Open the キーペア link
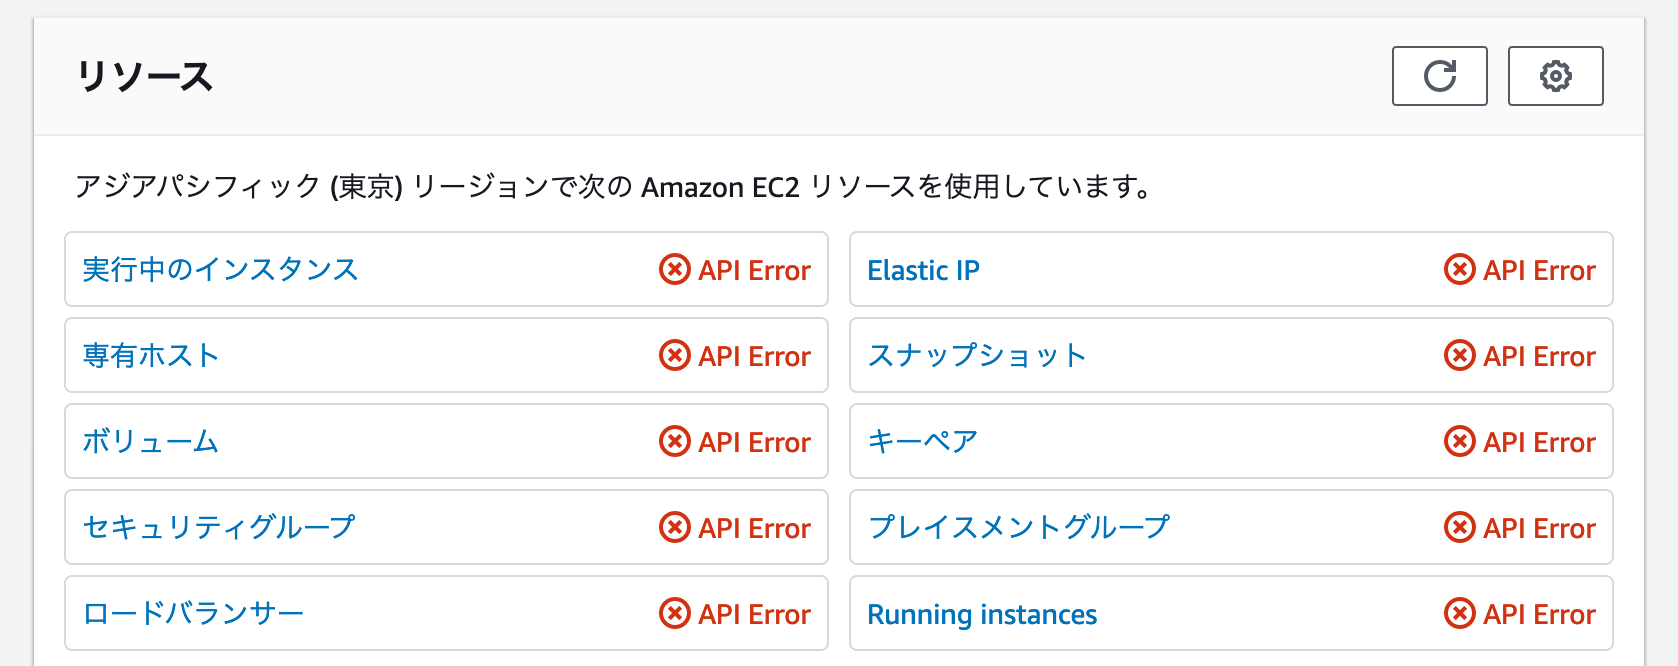The image size is (1678, 666). (922, 442)
